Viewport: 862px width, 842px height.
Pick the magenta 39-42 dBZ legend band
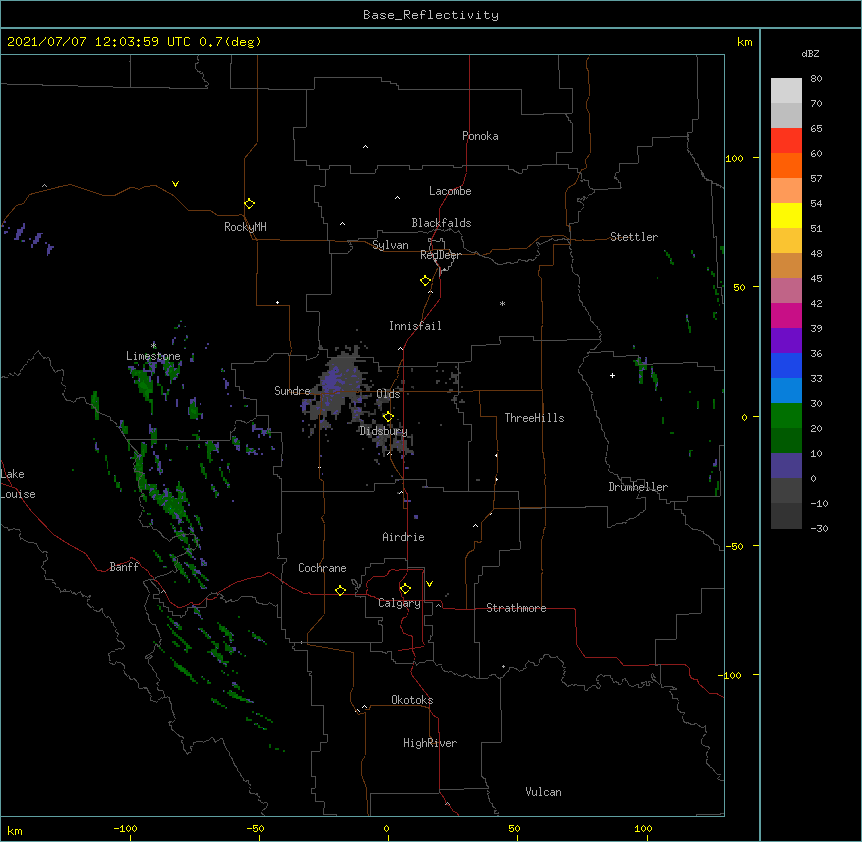point(786,315)
